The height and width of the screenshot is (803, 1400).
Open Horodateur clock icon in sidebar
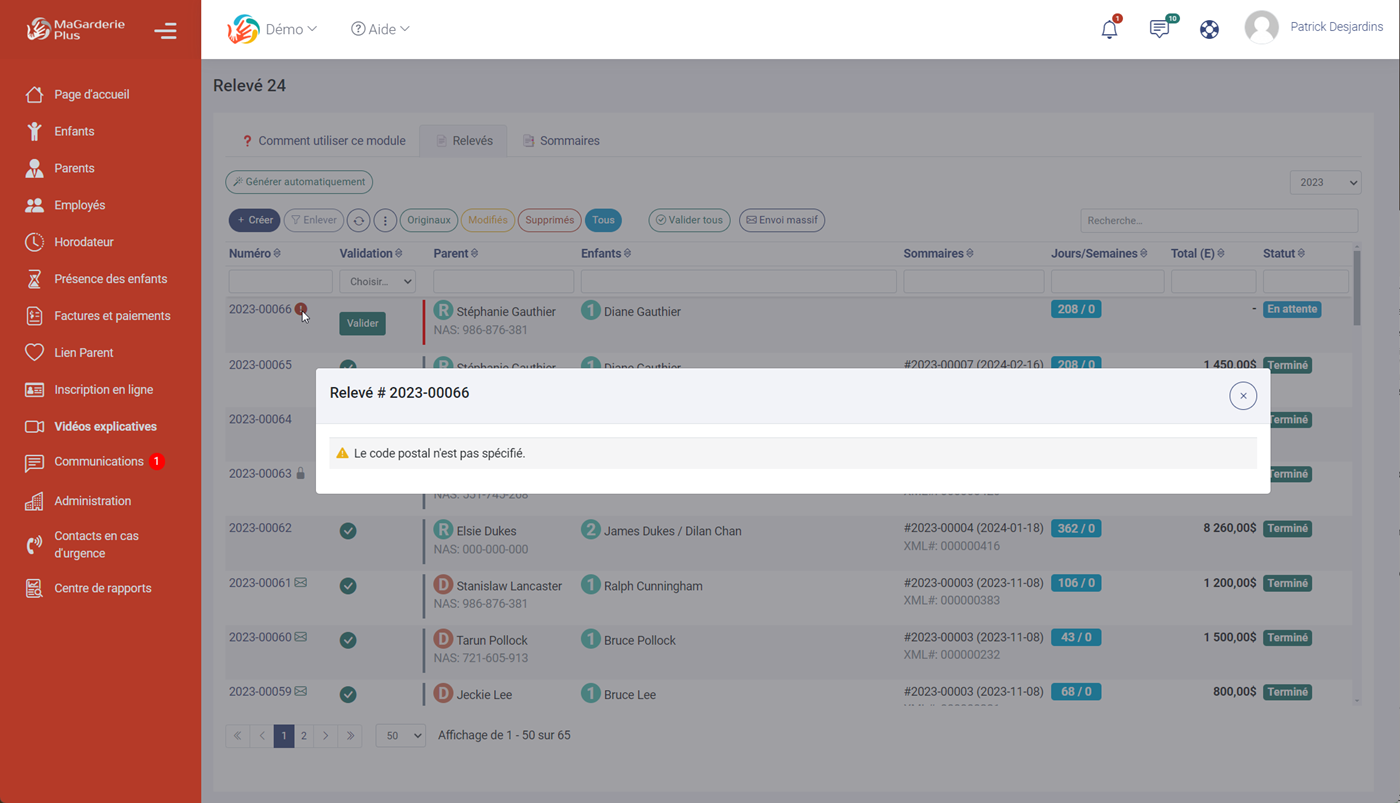35,242
